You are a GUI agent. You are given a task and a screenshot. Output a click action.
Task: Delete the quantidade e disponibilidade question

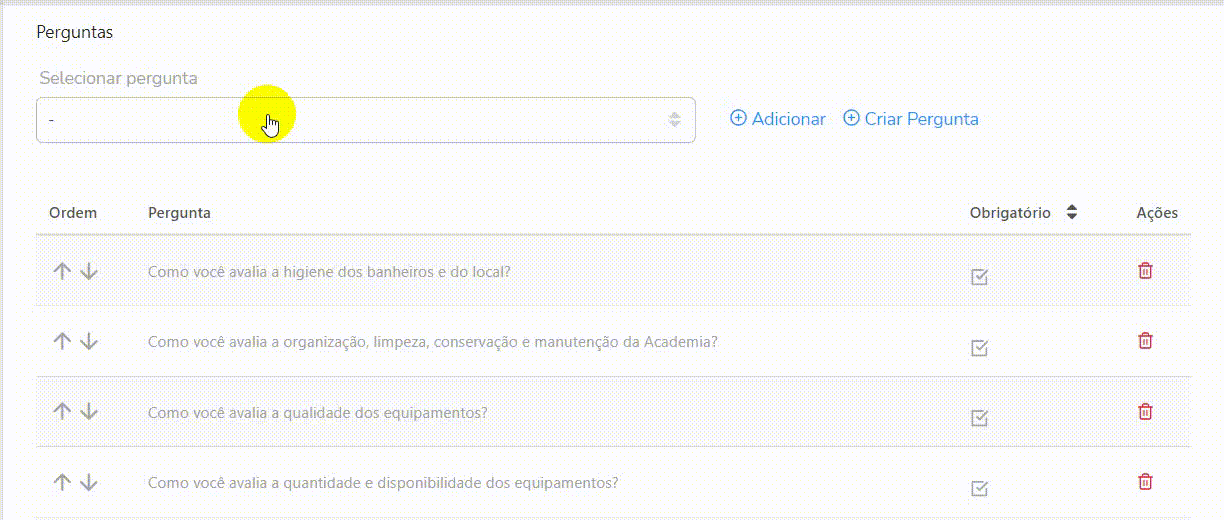[x=1146, y=482]
